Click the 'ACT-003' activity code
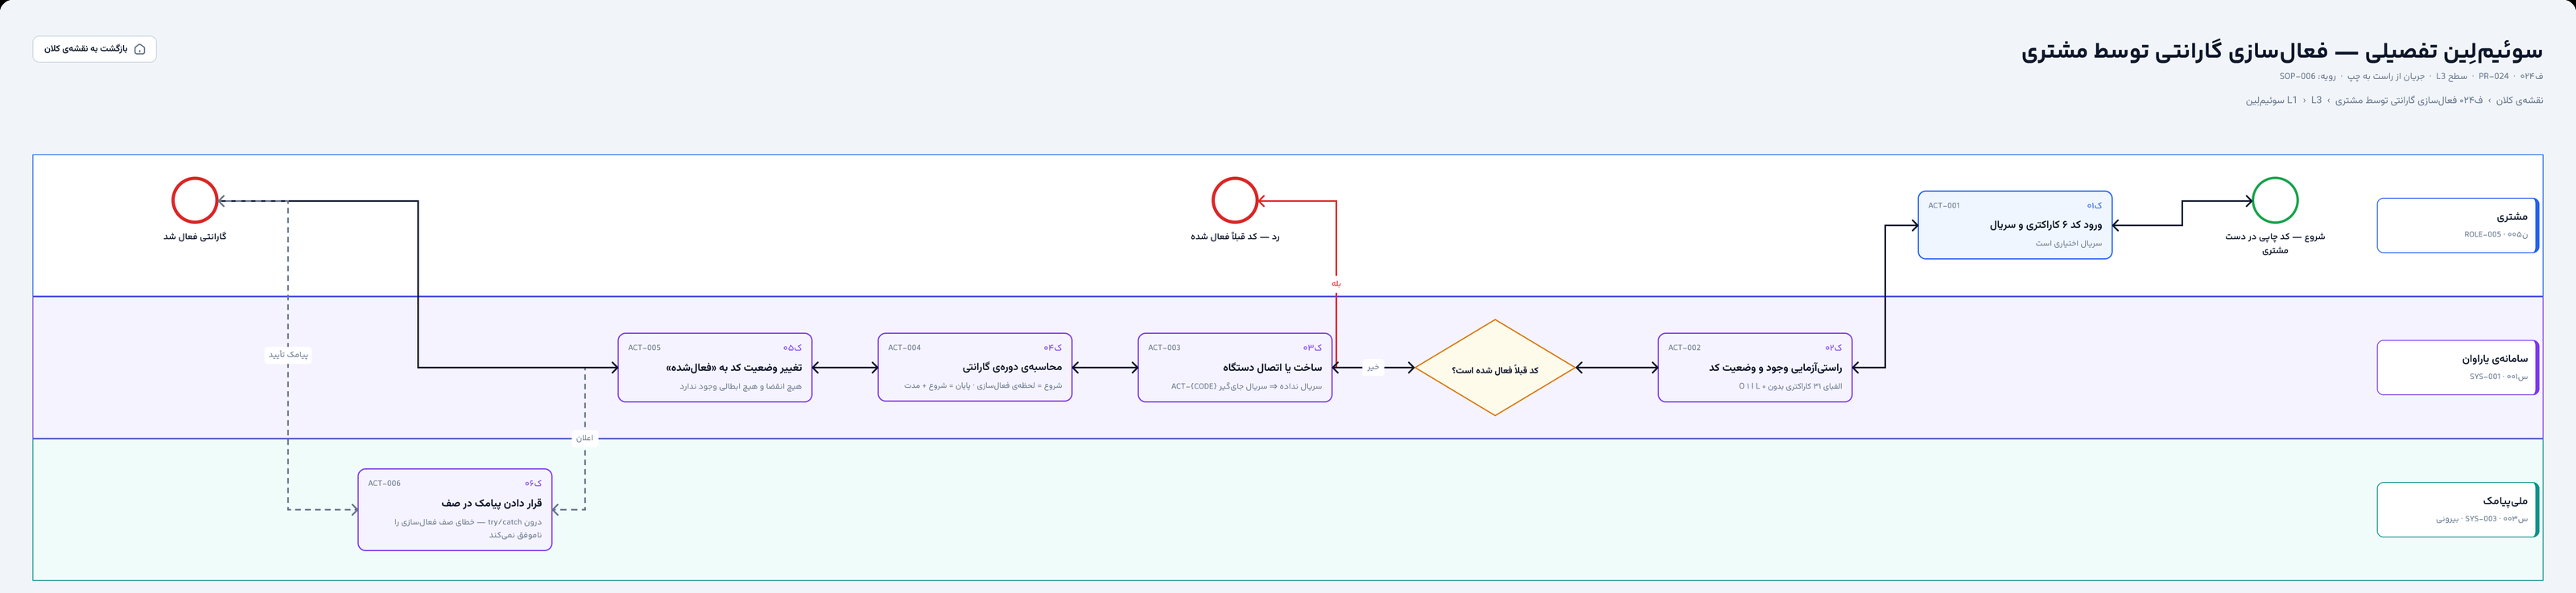 pyautogui.click(x=1164, y=348)
